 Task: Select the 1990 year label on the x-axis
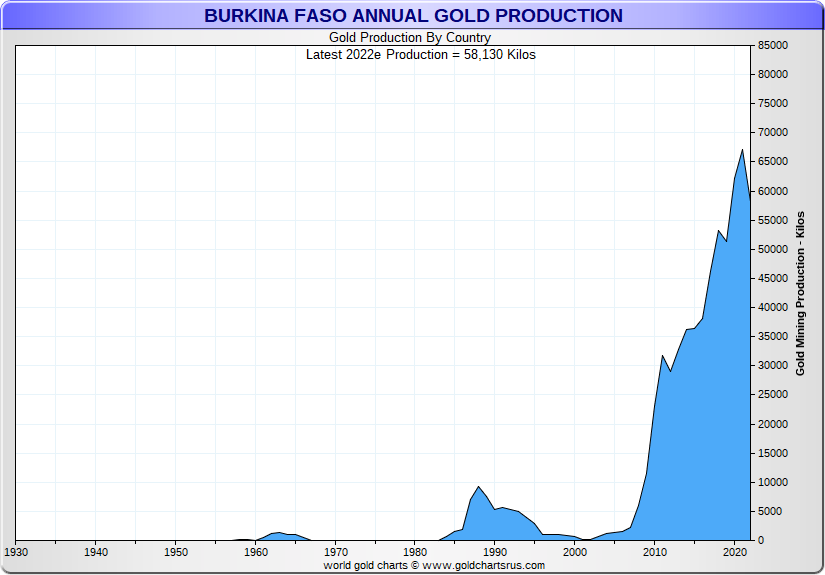[x=496, y=552]
